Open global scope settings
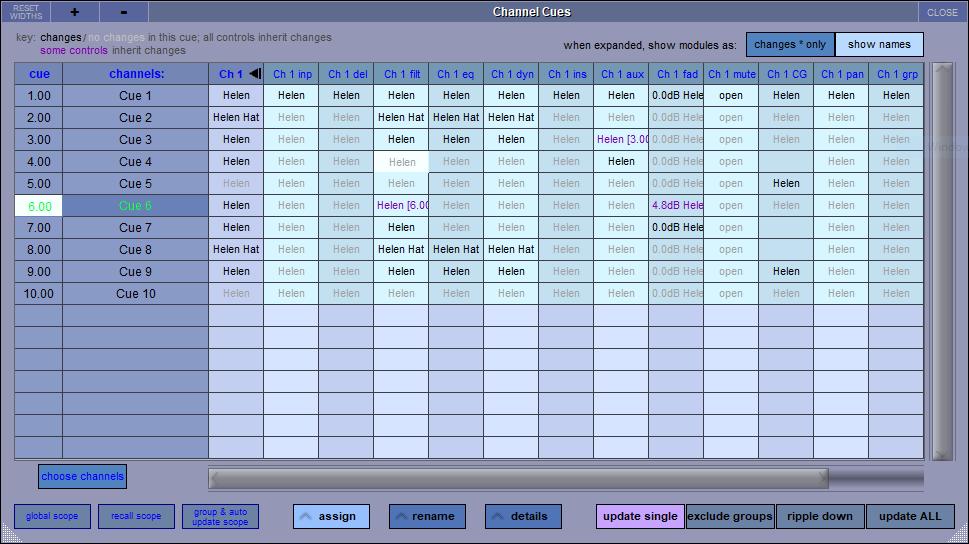Viewport: 969px width, 544px height. [x=52, y=516]
